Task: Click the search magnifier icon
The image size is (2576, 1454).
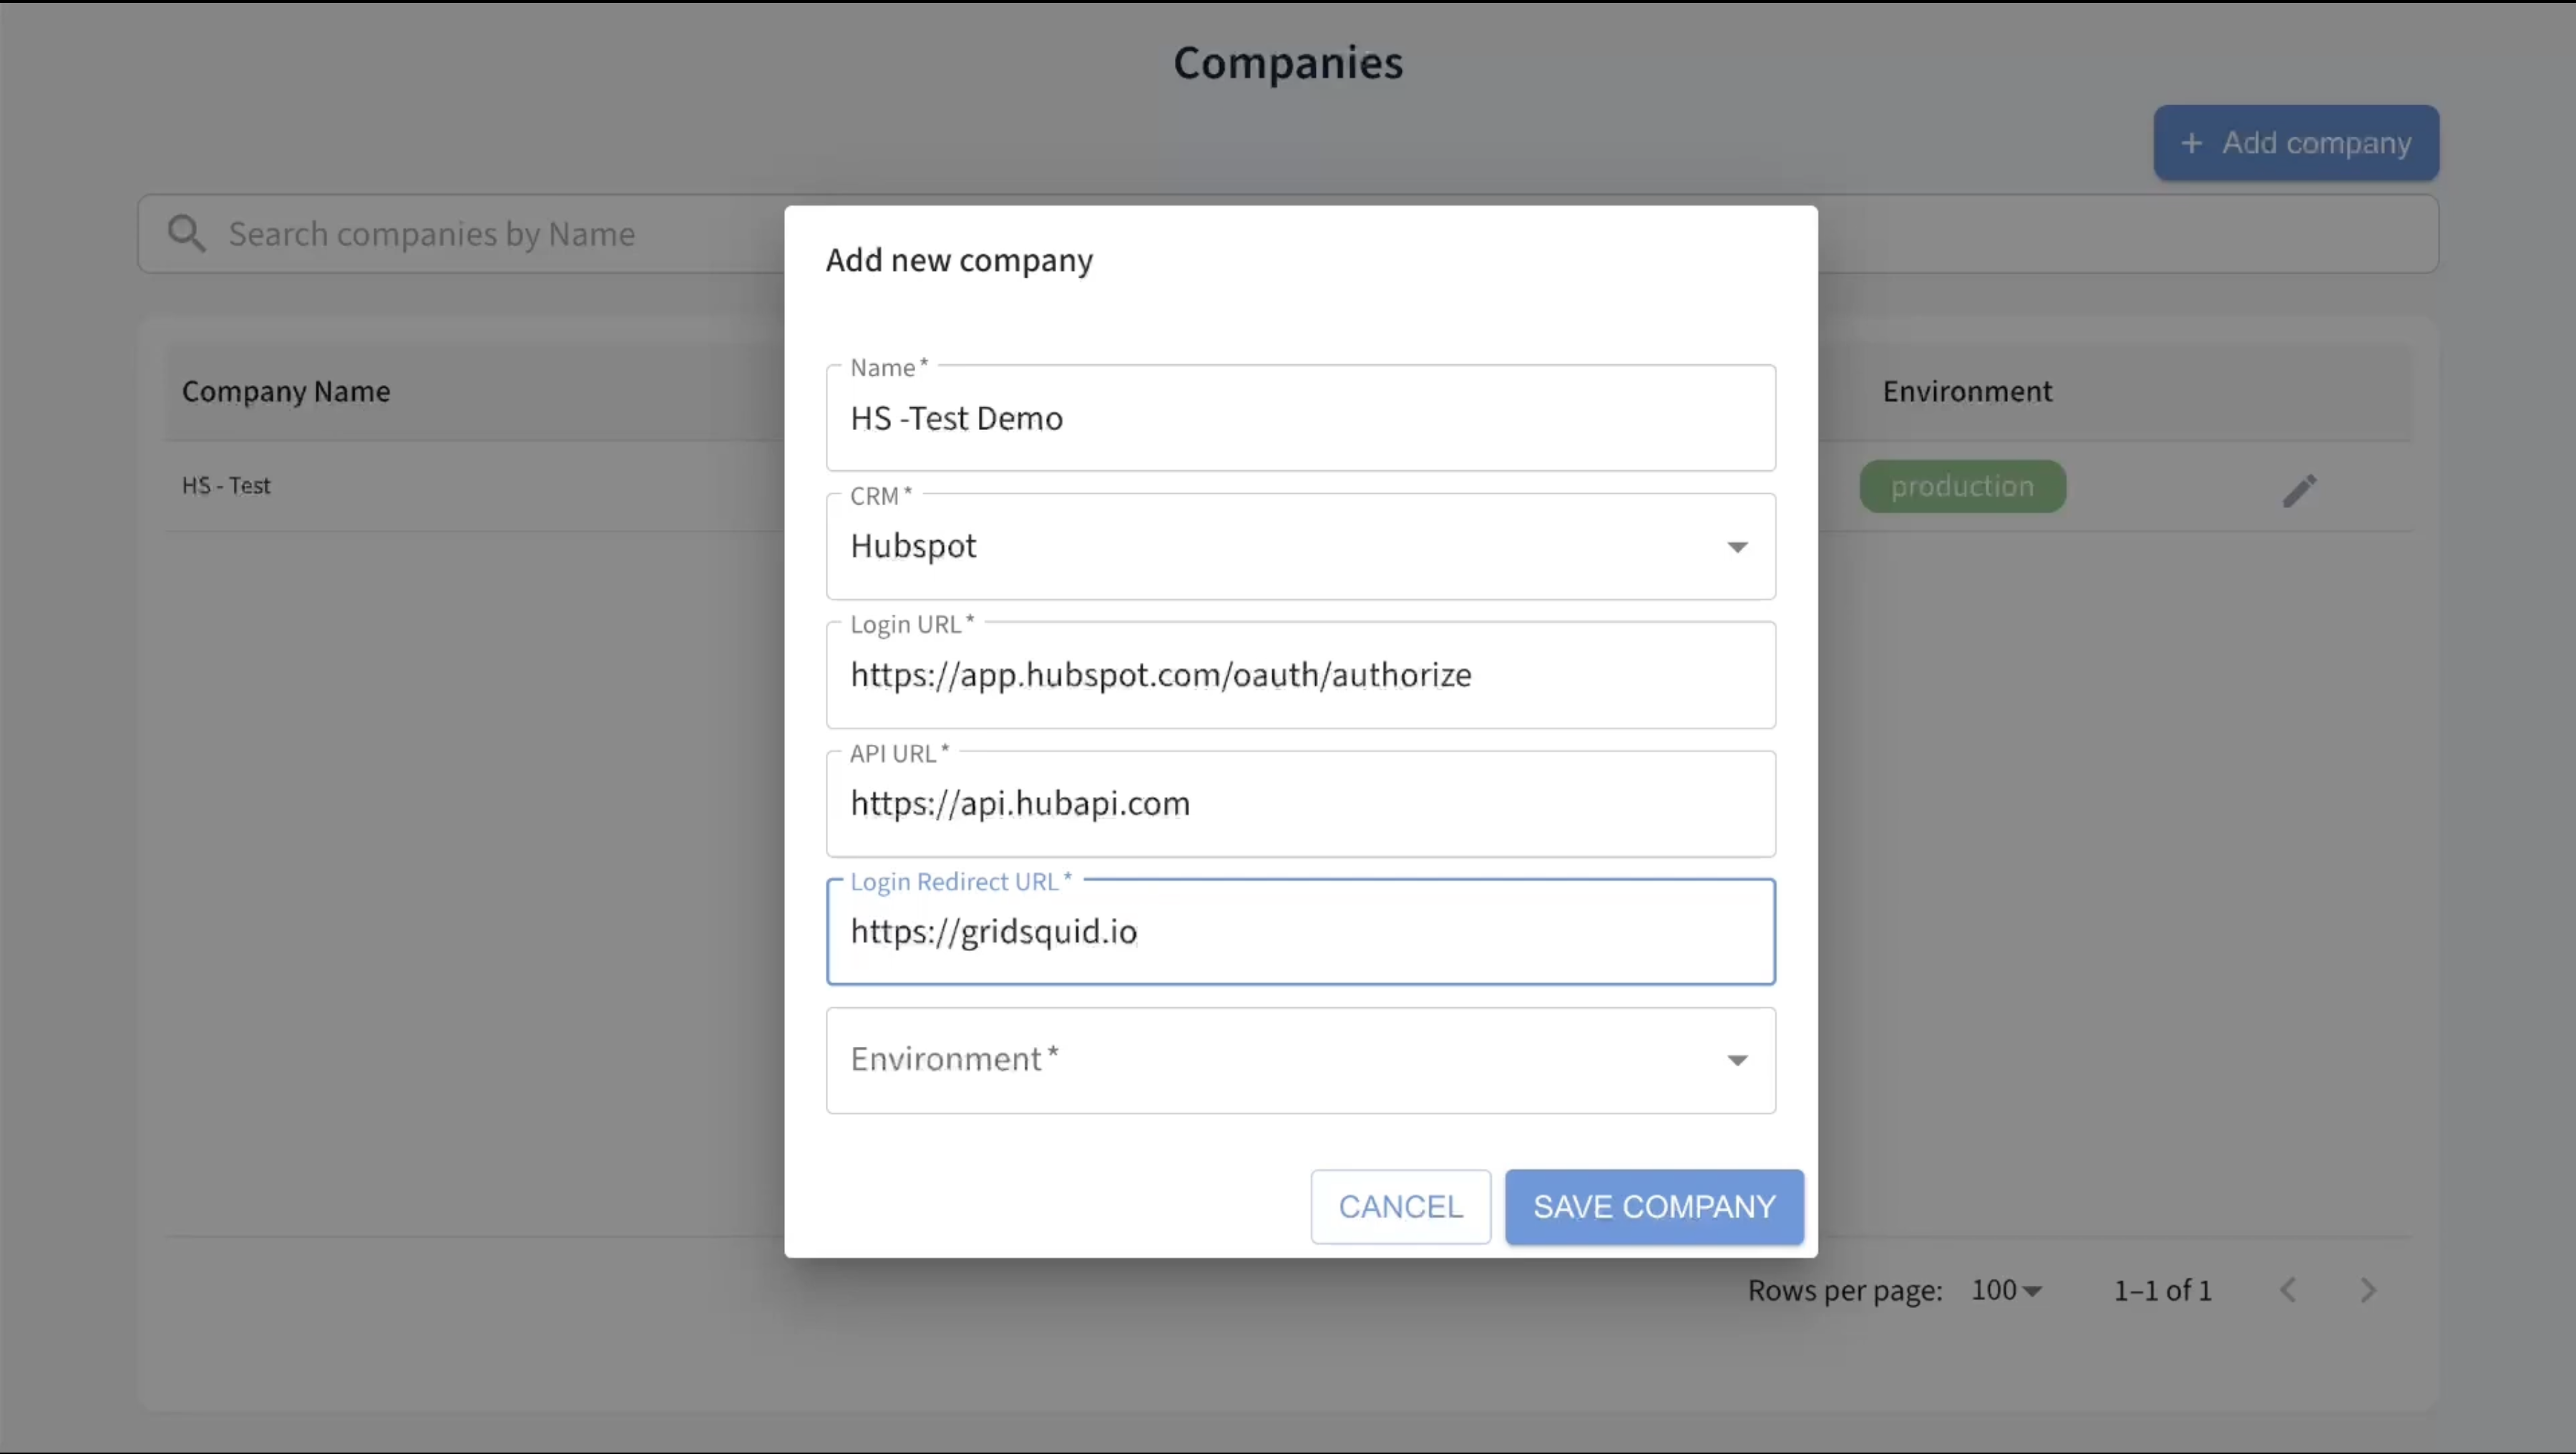Action: (x=186, y=233)
